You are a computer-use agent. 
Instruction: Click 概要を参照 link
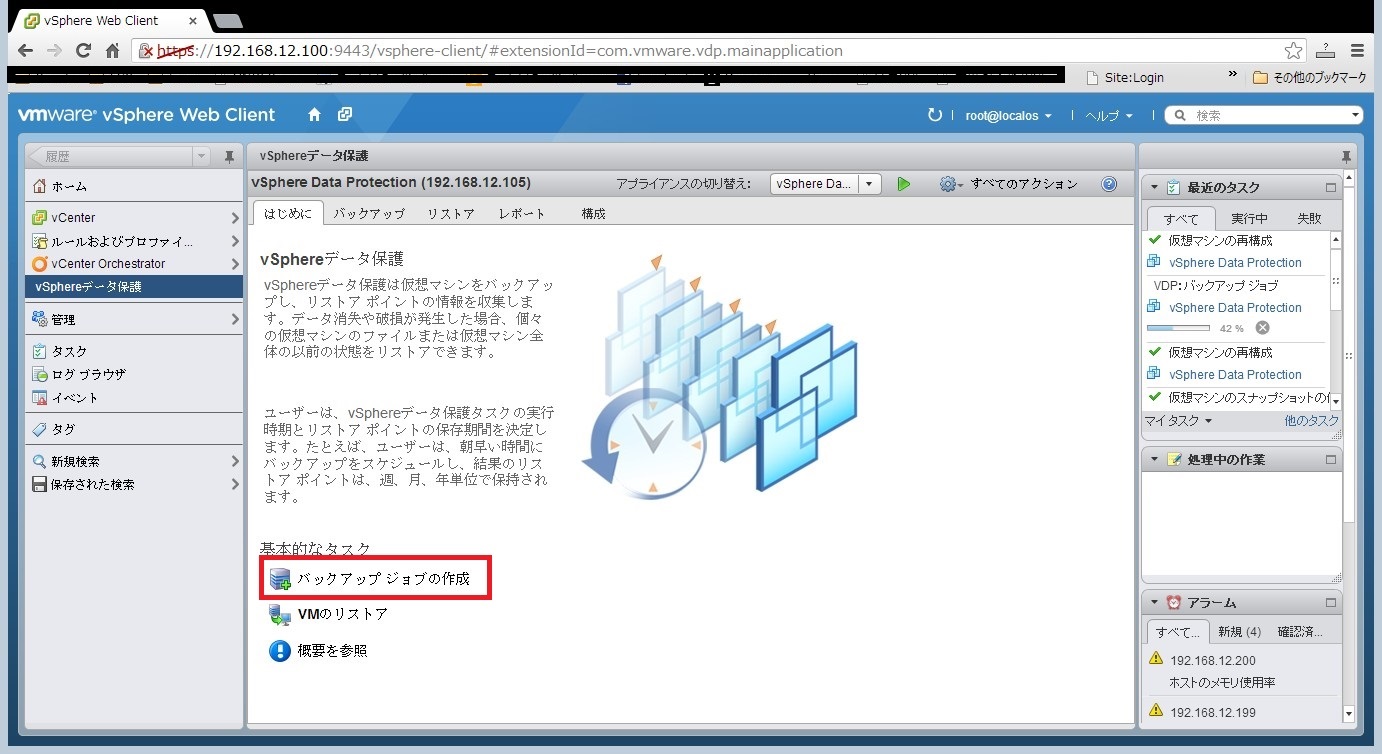pos(333,650)
